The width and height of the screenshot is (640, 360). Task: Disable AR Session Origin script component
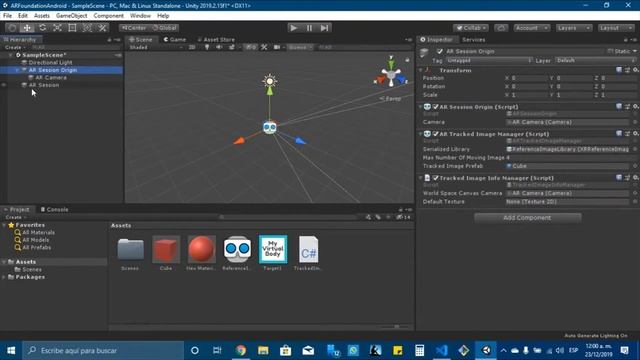[436, 107]
